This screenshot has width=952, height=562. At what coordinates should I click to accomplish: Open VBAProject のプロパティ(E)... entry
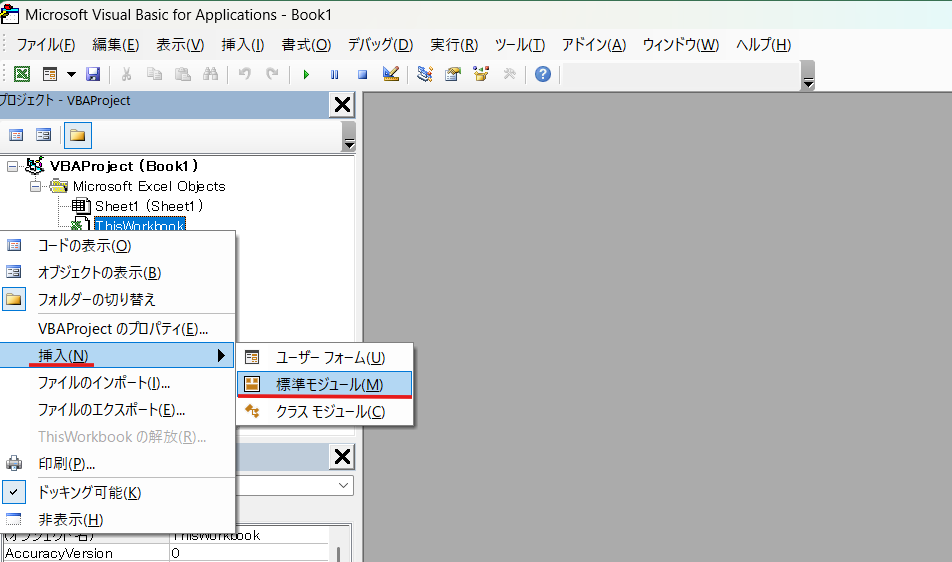[x=117, y=329]
